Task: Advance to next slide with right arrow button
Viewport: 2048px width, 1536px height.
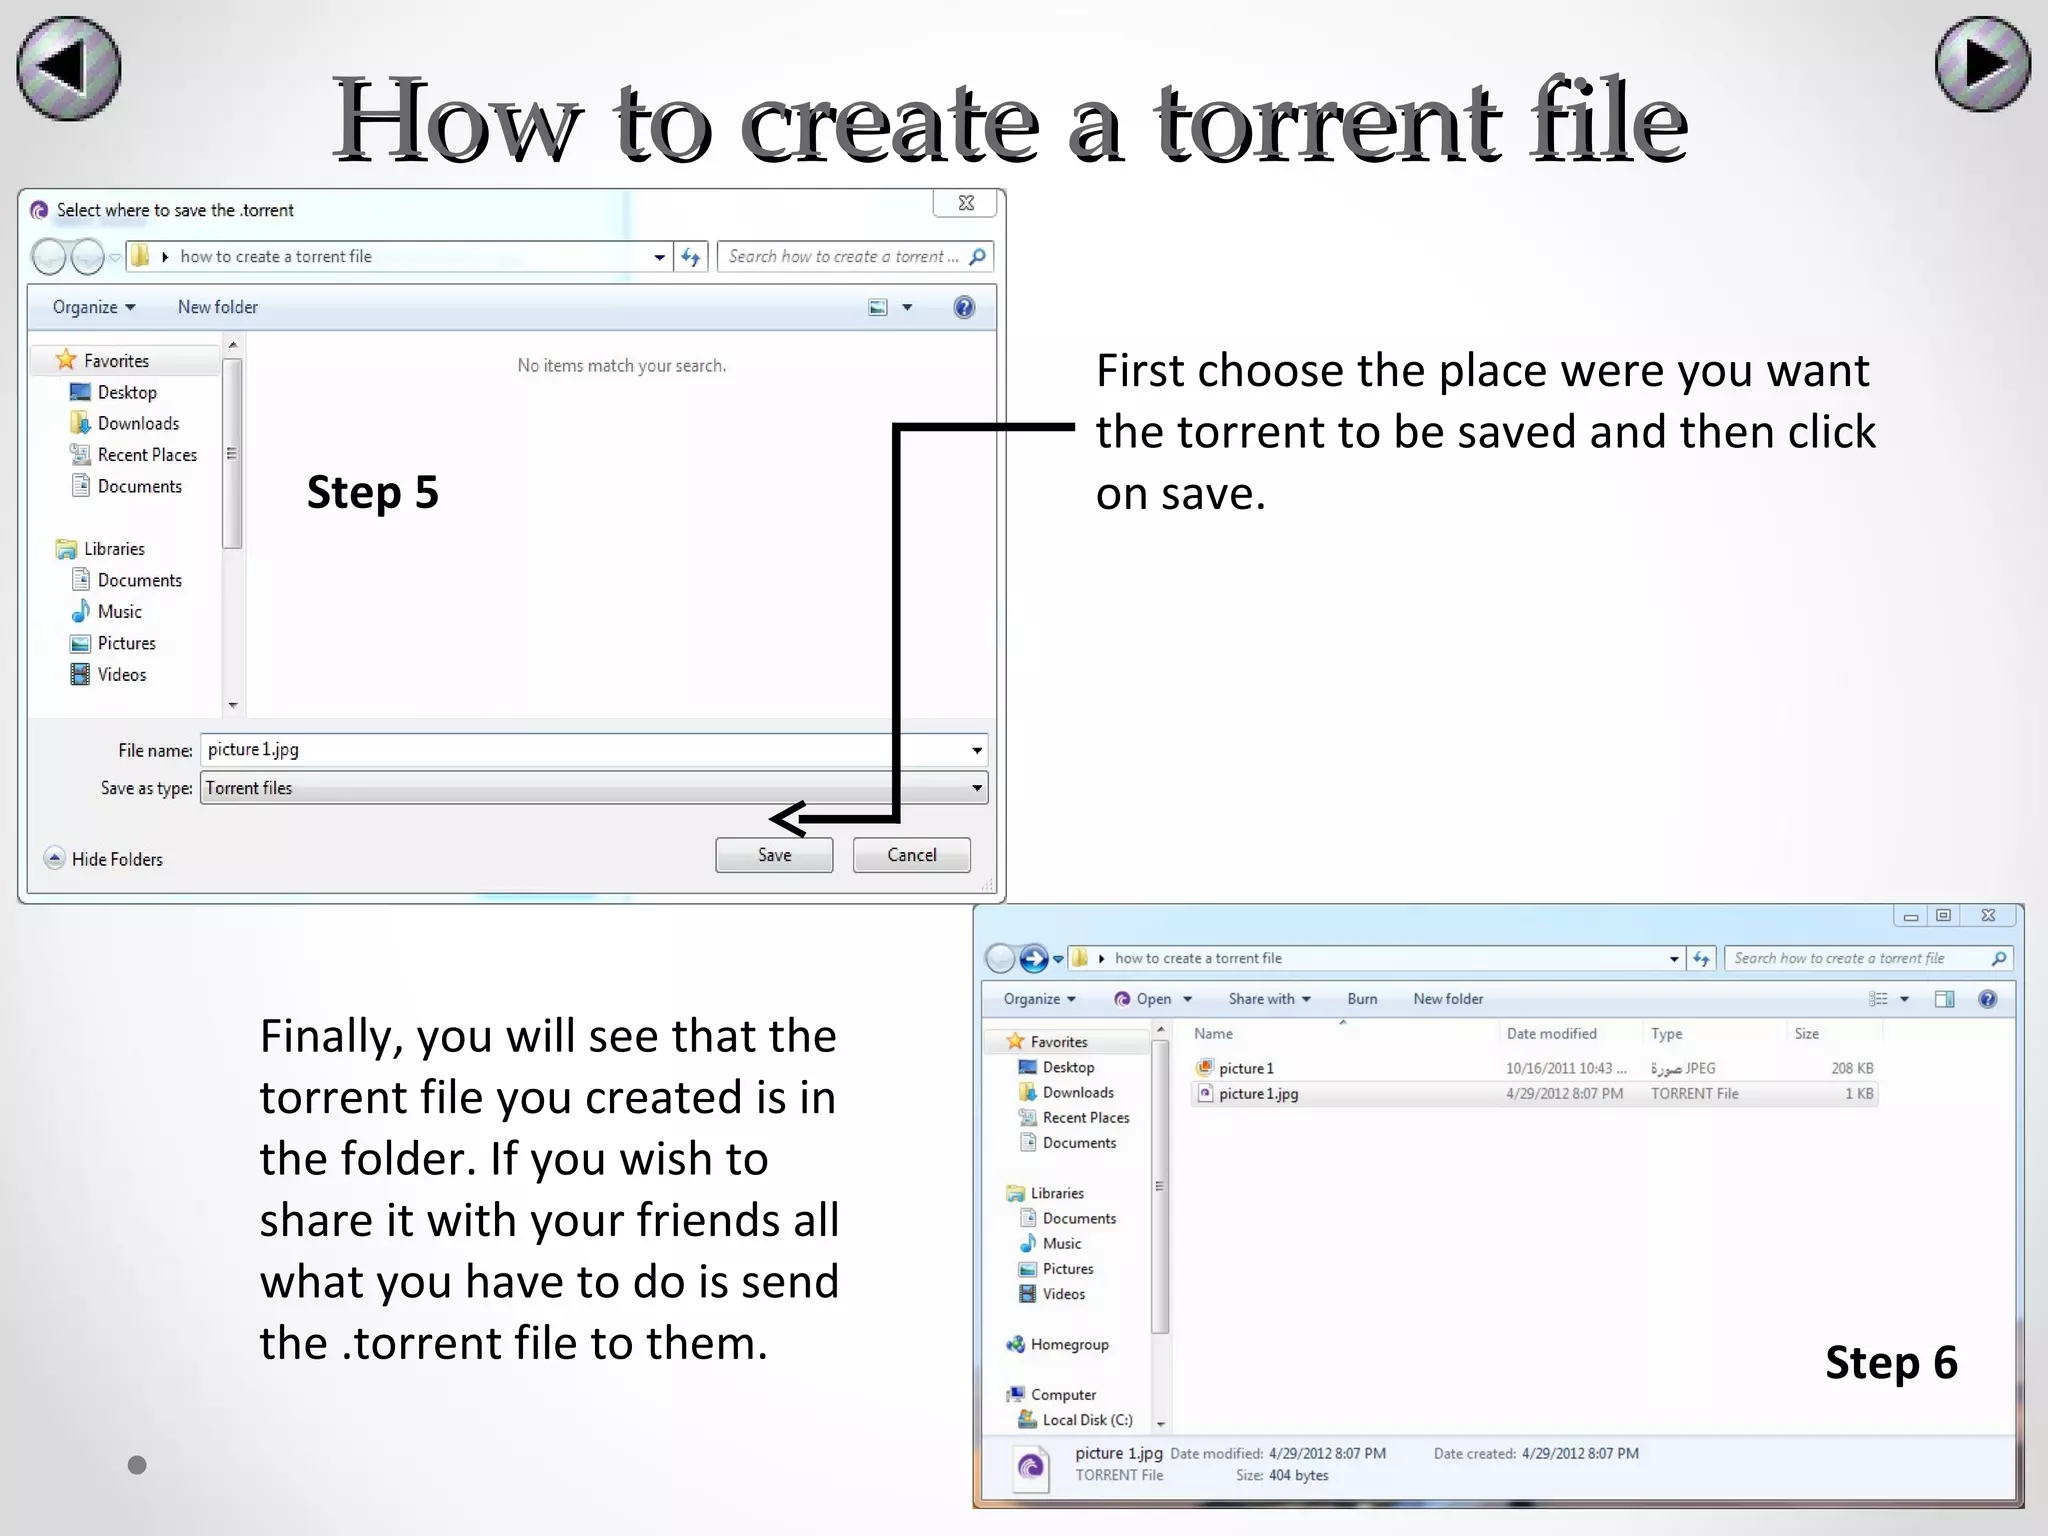Action: [1982, 64]
